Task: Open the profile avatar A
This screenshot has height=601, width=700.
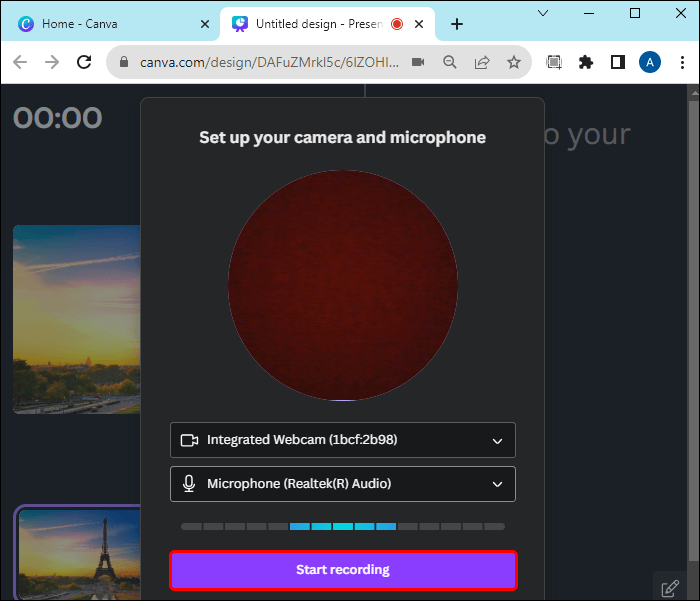Action: [650, 62]
